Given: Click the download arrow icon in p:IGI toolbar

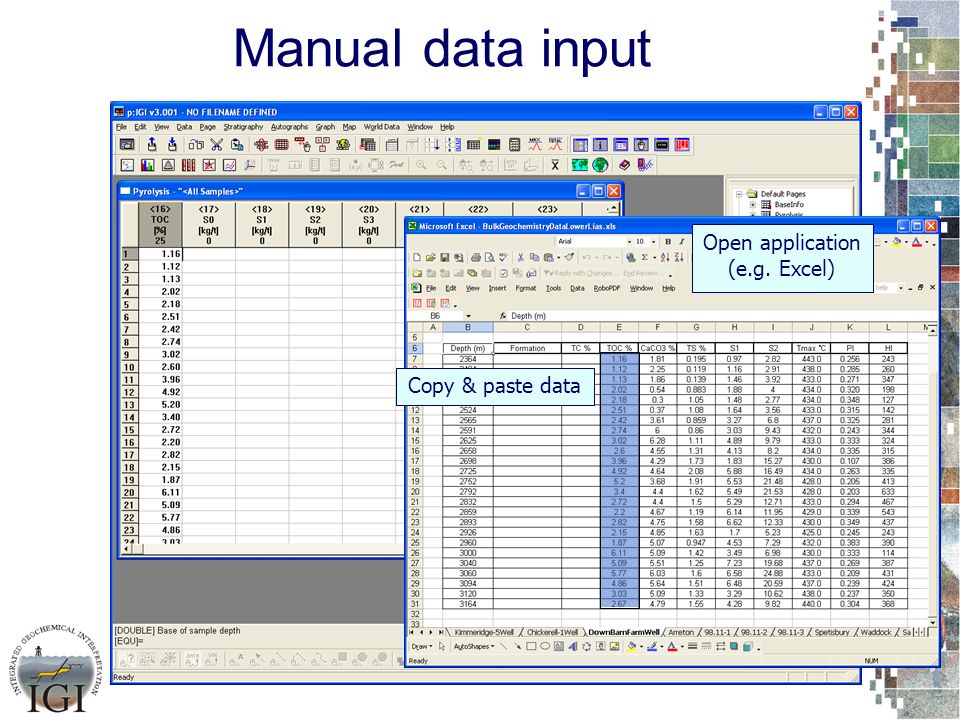Looking at the screenshot, I should [x=172, y=144].
